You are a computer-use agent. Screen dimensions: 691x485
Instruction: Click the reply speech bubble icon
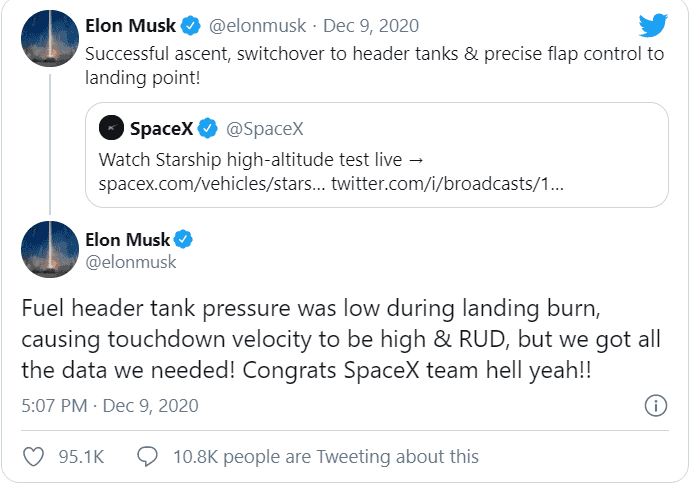tap(147, 456)
